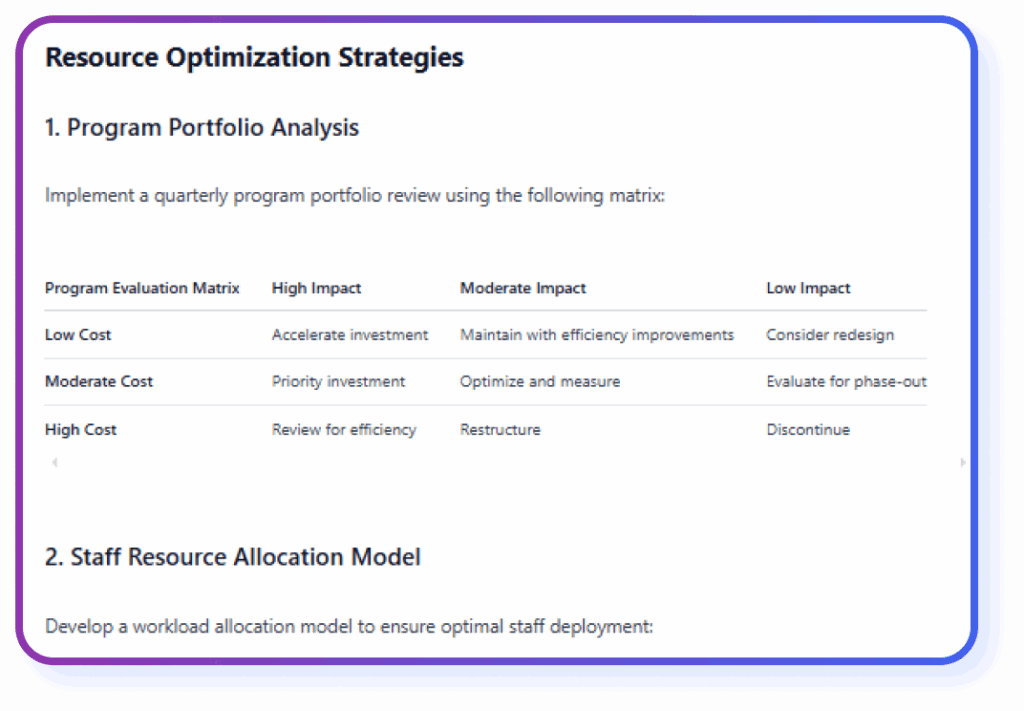This screenshot has height=711, width=1024.
Task: Click the Program Evaluation Matrix column header
Action: pyautogui.click(x=142, y=288)
